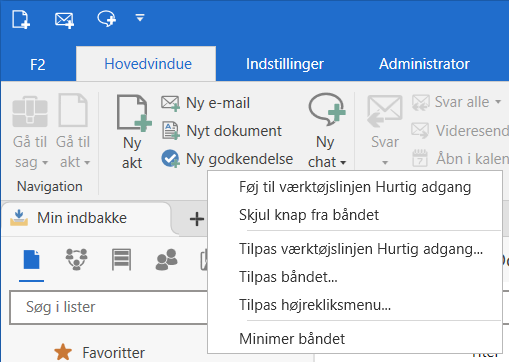The image size is (509, 362).
Task: Choose Tilpas værktøjslinjen Hurtig adgang...
Action: click(355, 249)
